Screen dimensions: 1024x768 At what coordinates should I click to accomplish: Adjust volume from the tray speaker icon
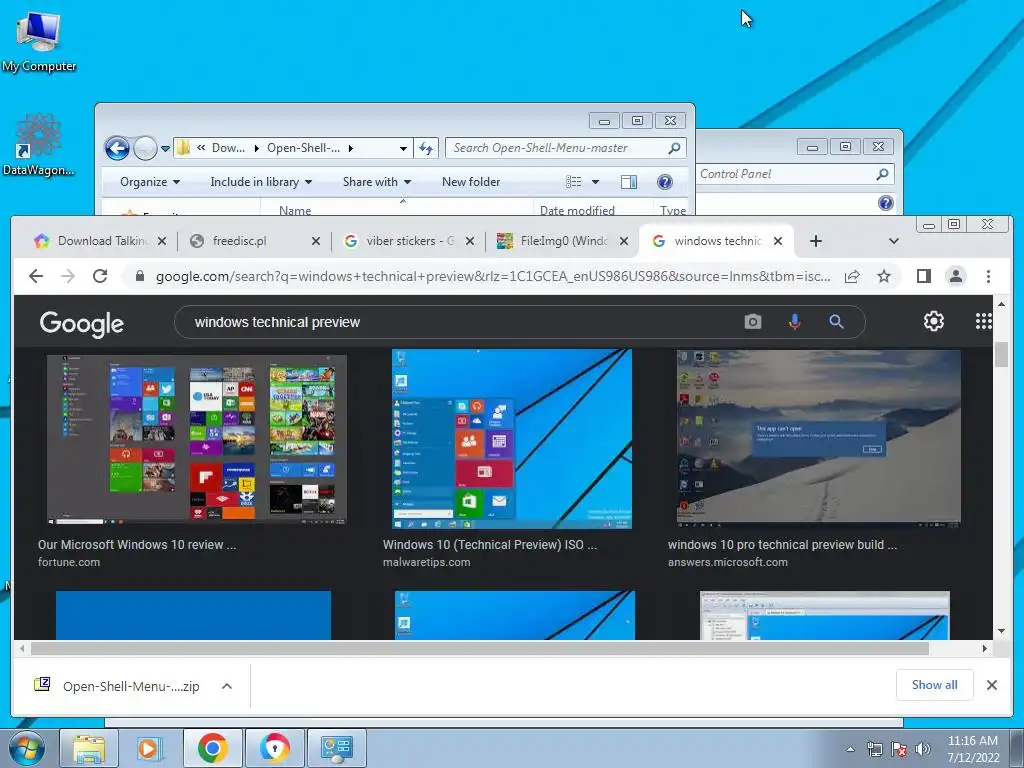(x=923, y=749)
